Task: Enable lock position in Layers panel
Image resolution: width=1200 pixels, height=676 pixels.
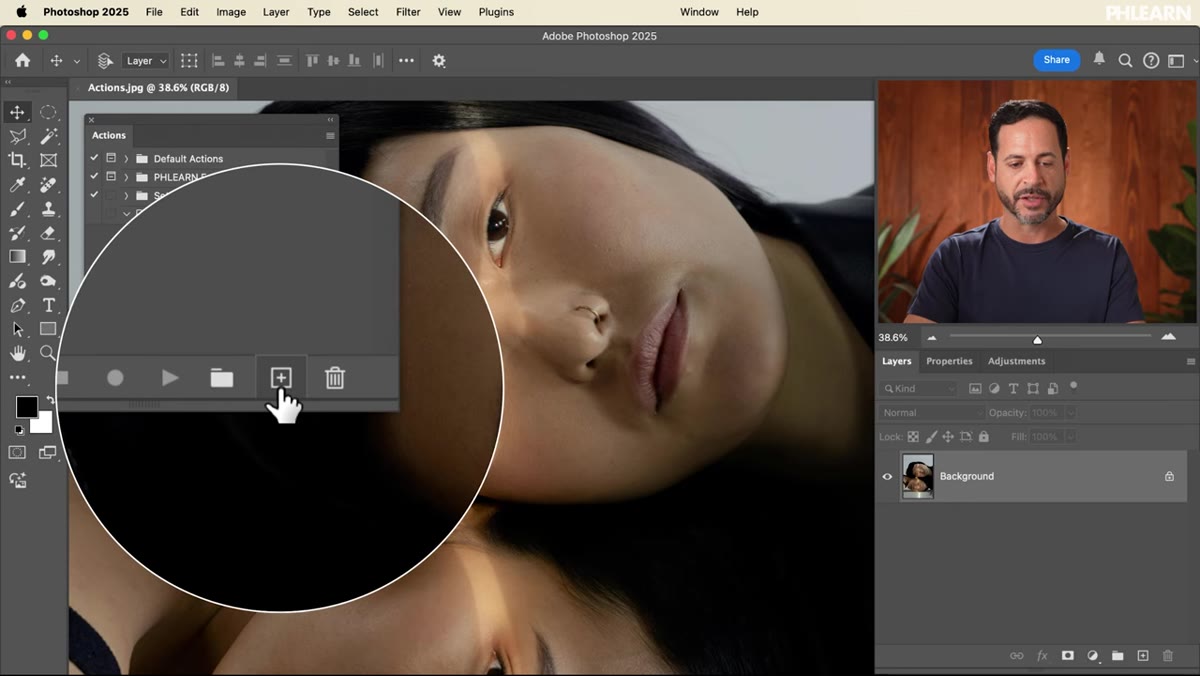Action: click(x=949, y=437)
